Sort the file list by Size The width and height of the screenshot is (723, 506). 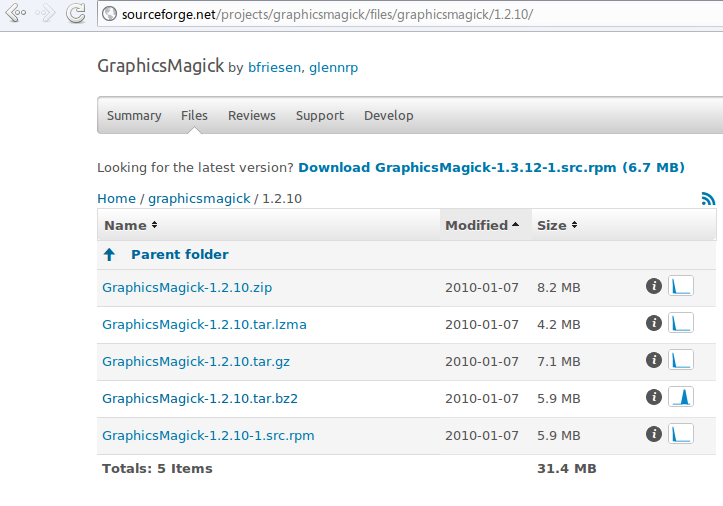click(557, 225)
